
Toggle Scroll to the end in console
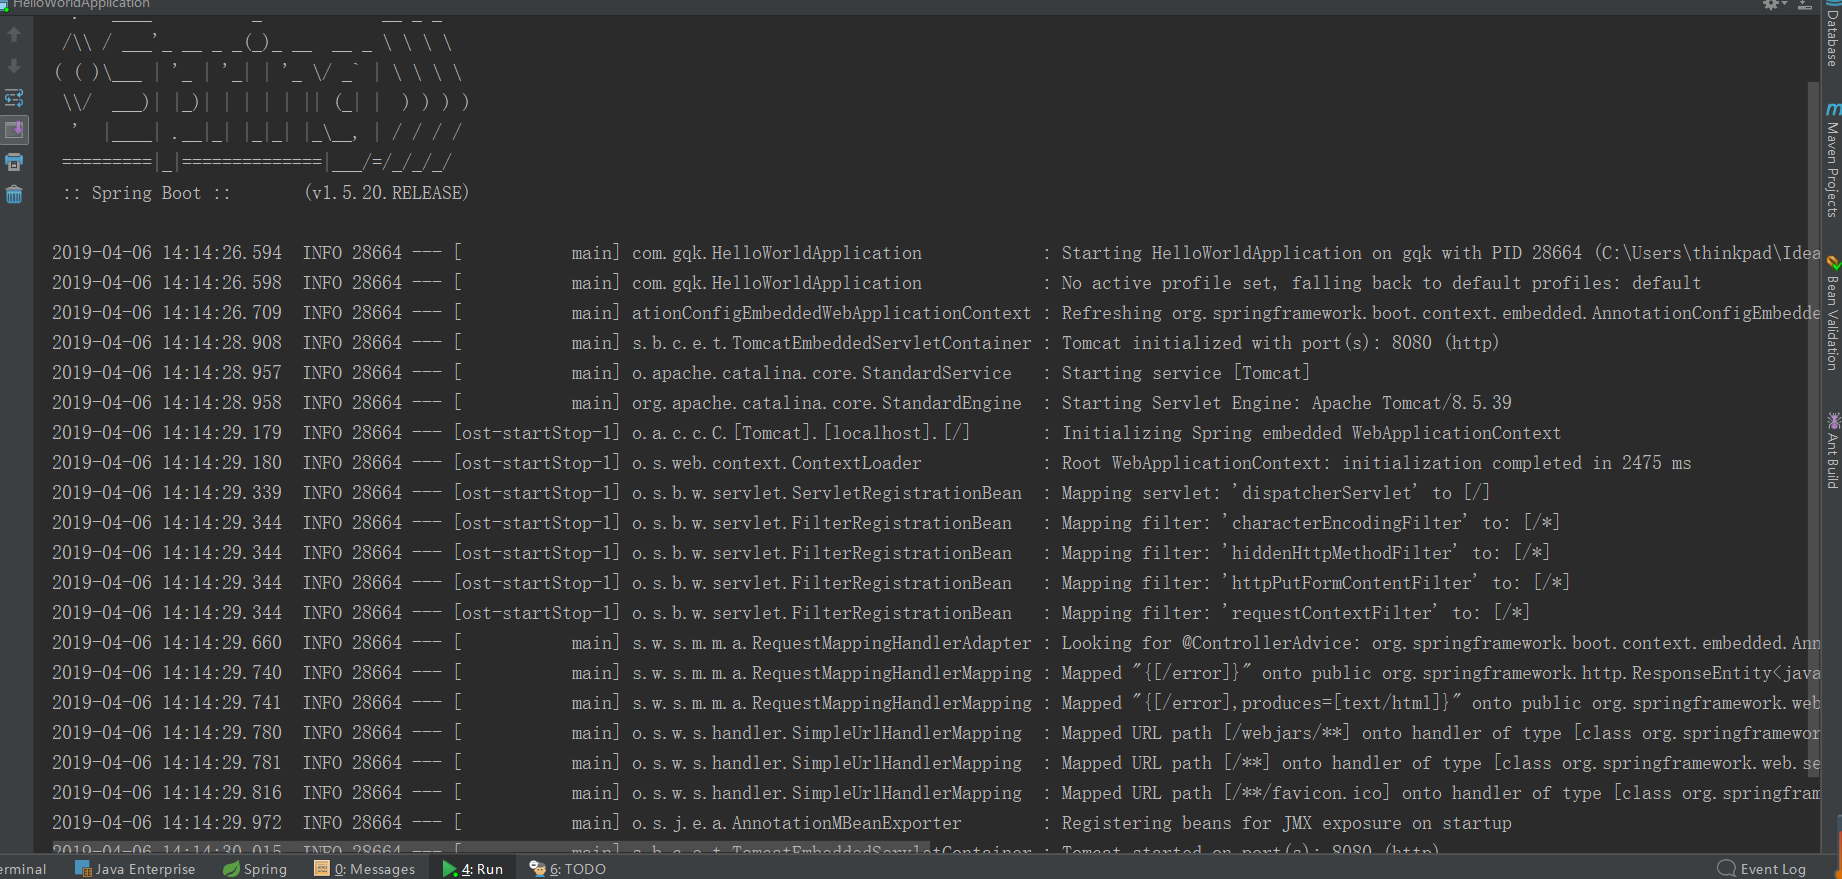(x=14, y=130)
